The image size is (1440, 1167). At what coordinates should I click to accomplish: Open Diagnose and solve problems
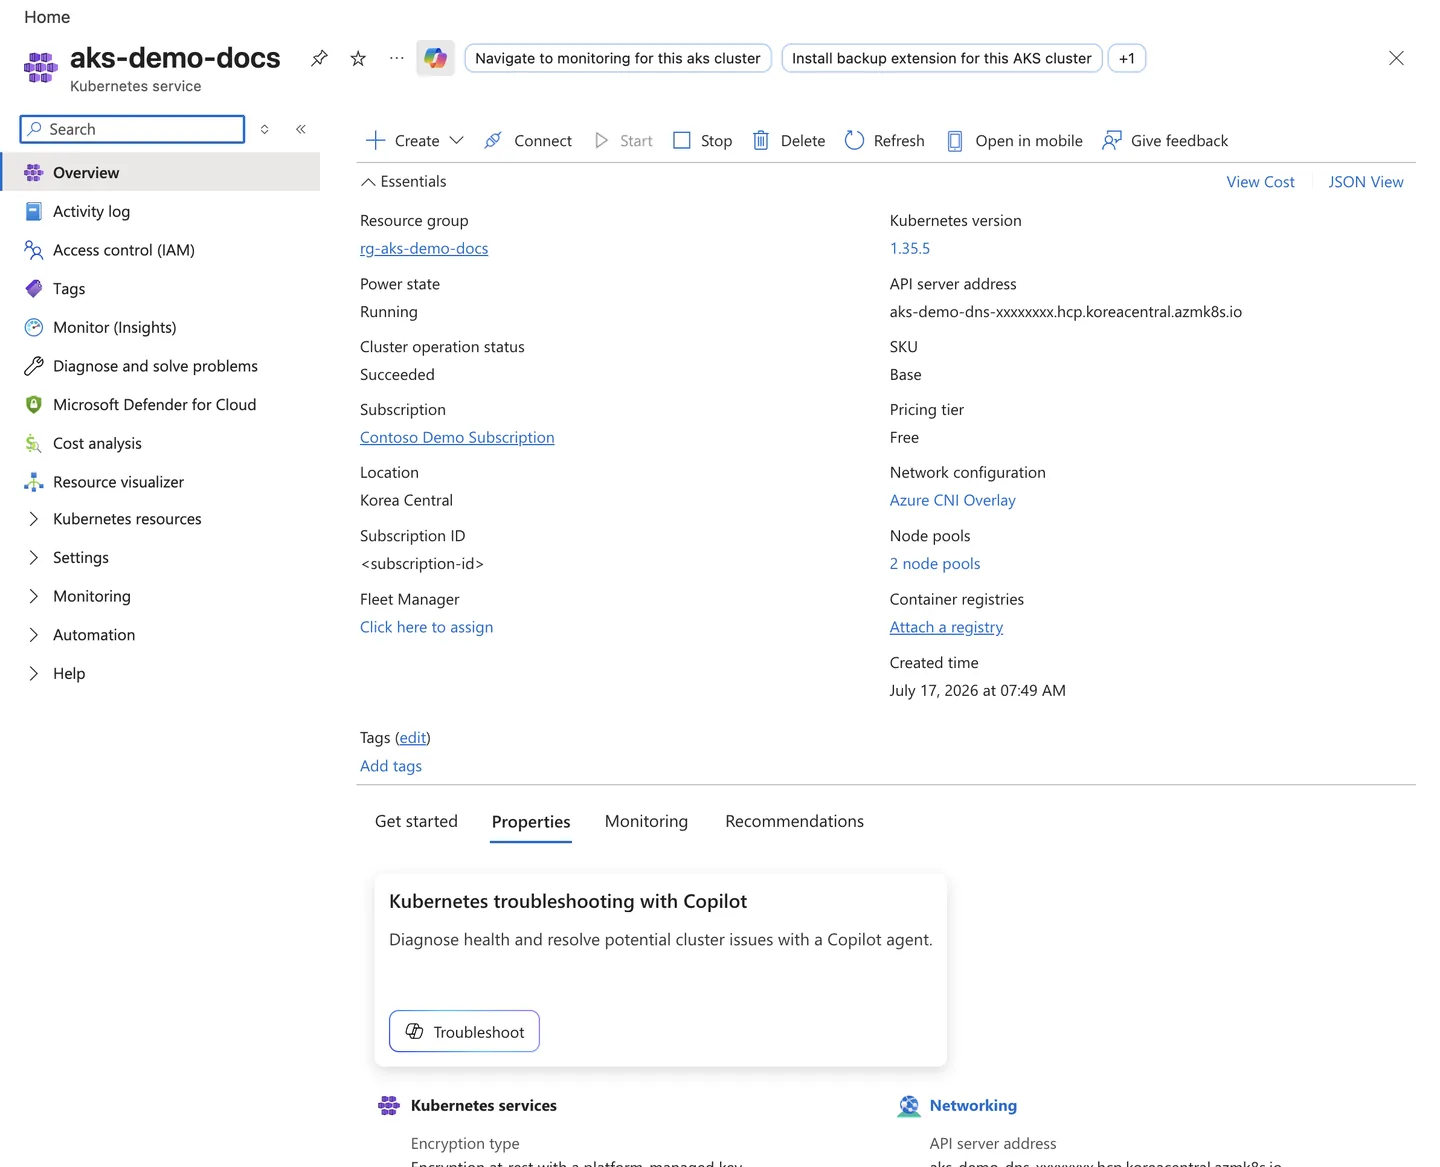coord(160,366)
